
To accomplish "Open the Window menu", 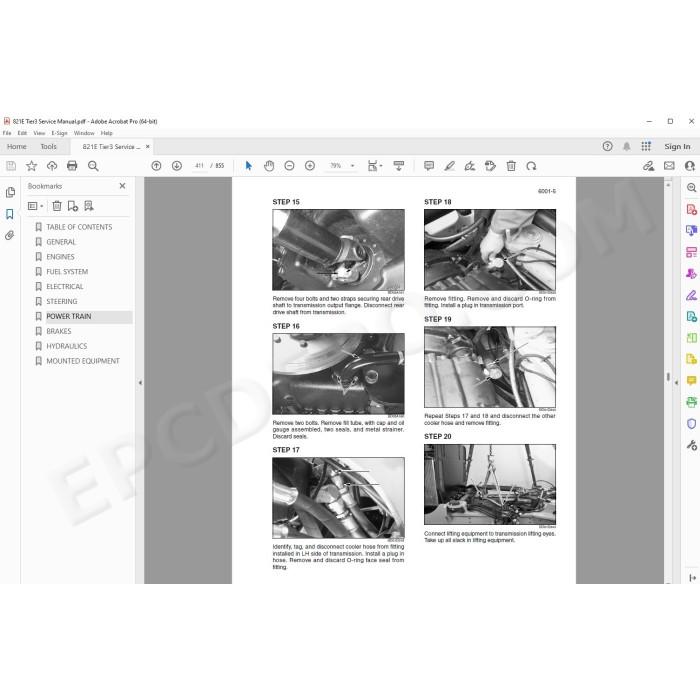I will [84, 133].
